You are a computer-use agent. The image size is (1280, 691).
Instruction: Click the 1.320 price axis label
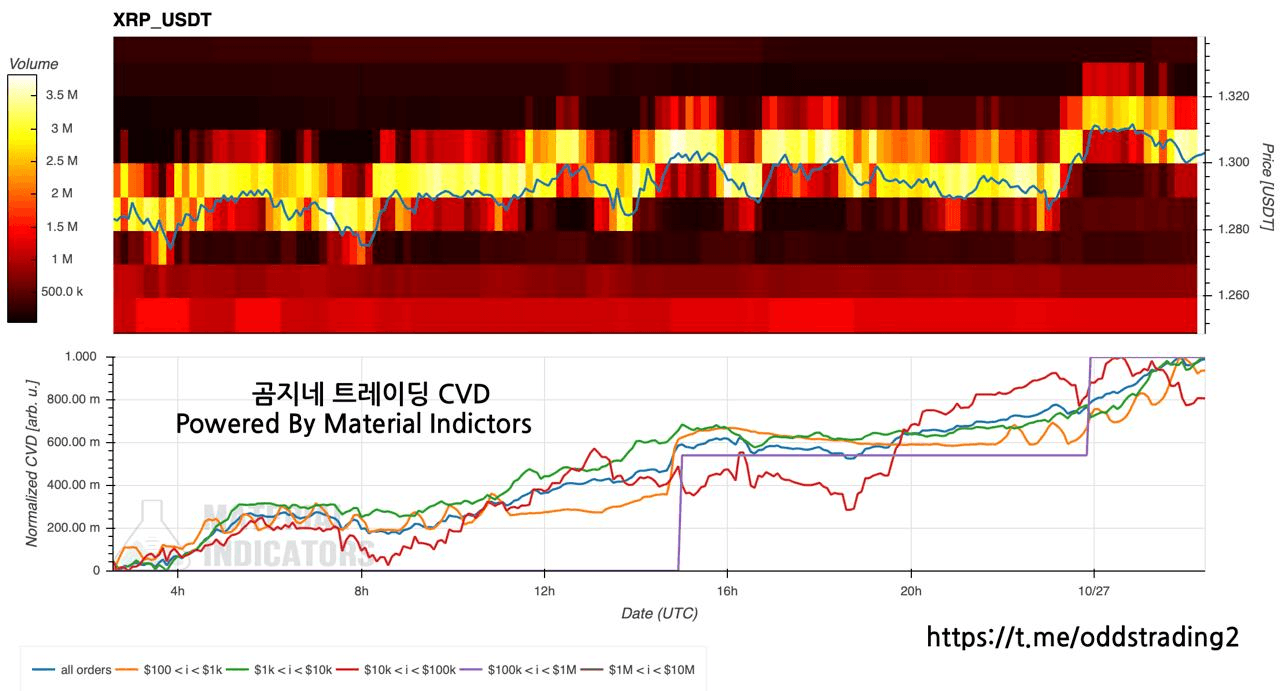tap(1232, 96)
